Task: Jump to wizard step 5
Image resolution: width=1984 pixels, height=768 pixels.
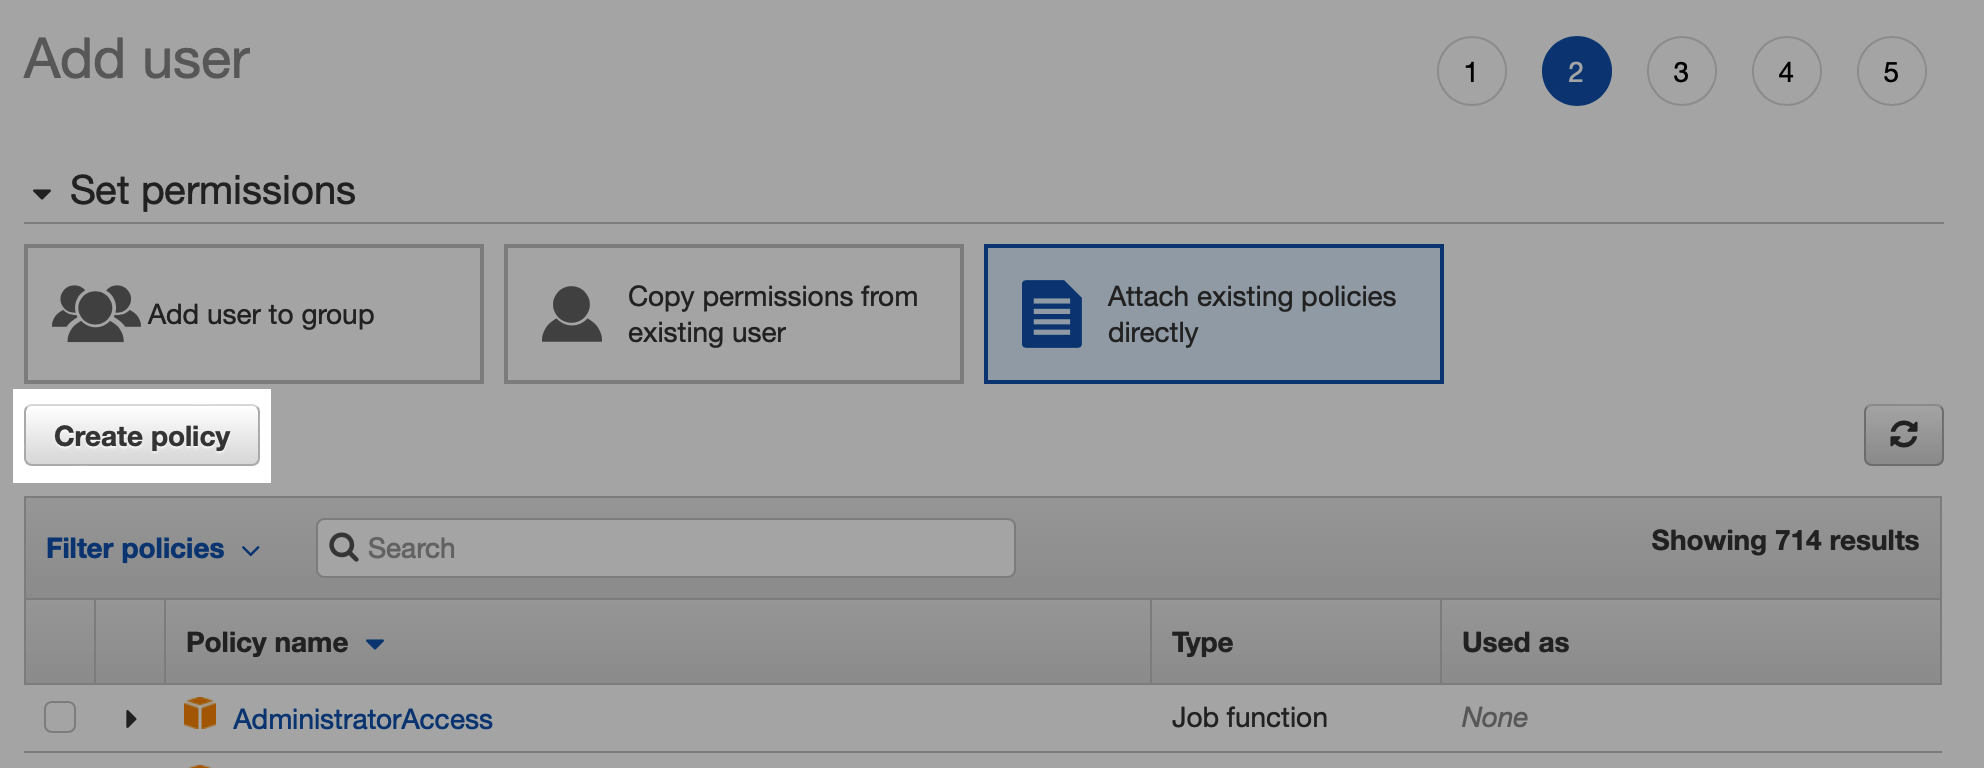Action: tap(1891, 72)
